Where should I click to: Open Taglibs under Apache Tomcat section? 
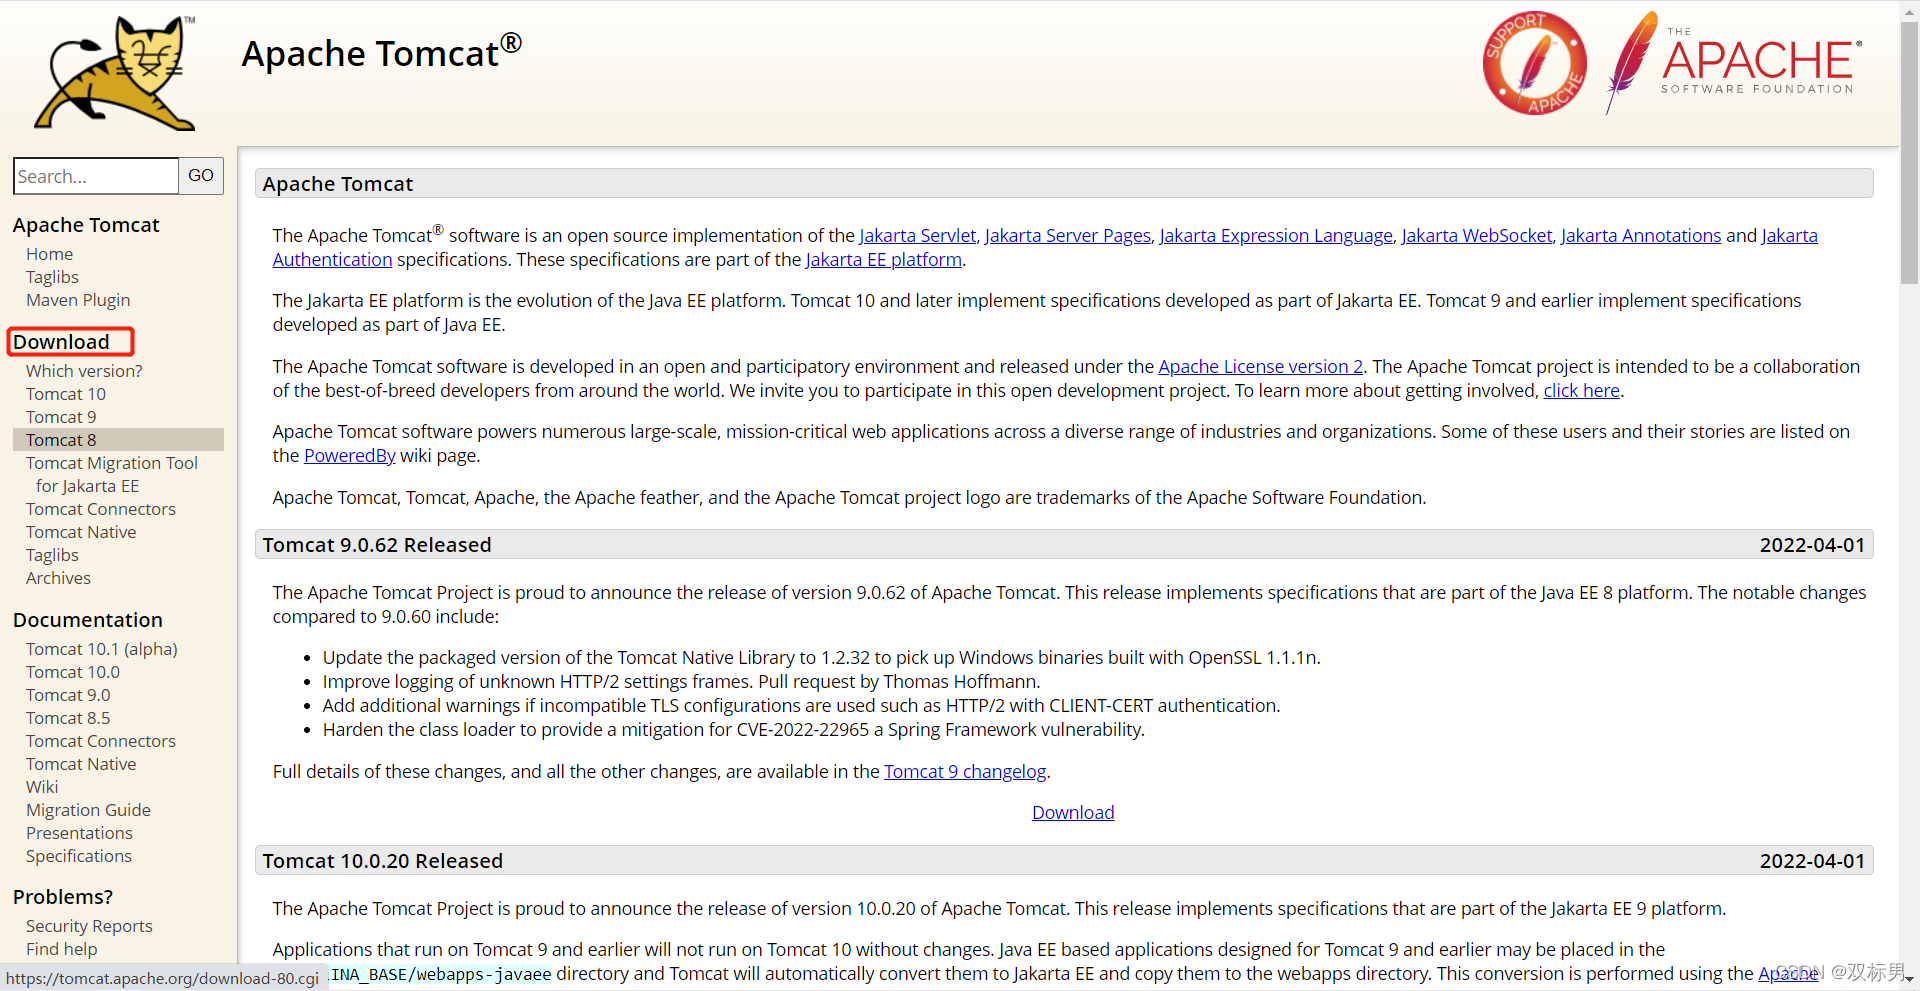click(x=52, y=277)
